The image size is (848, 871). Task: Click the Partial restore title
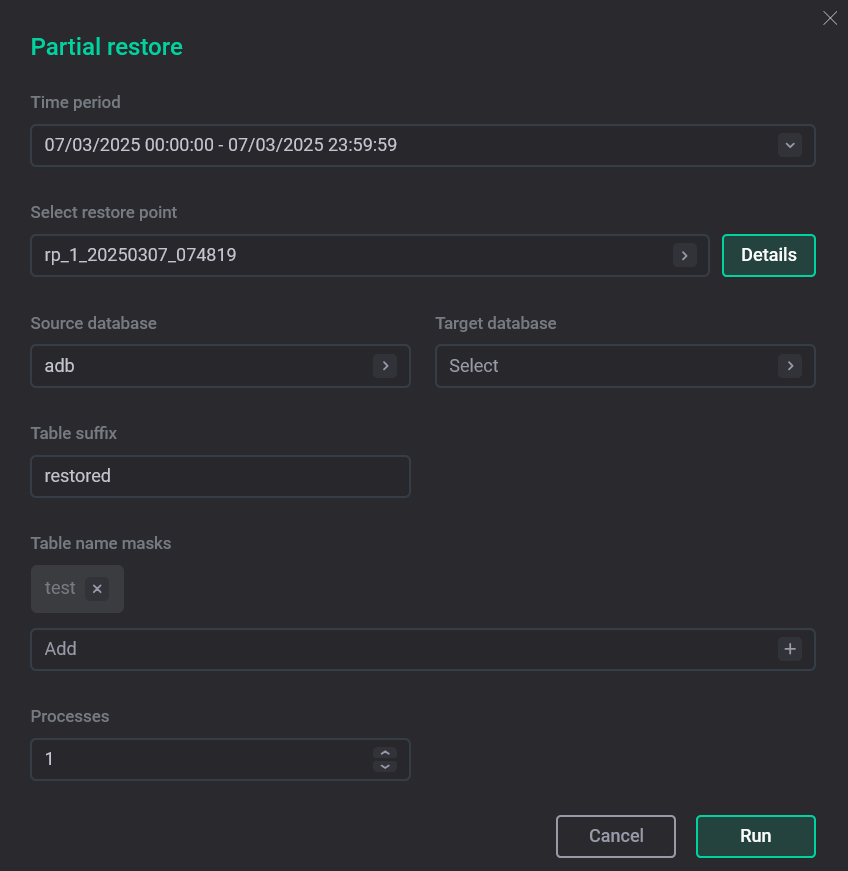coord(107,47)
